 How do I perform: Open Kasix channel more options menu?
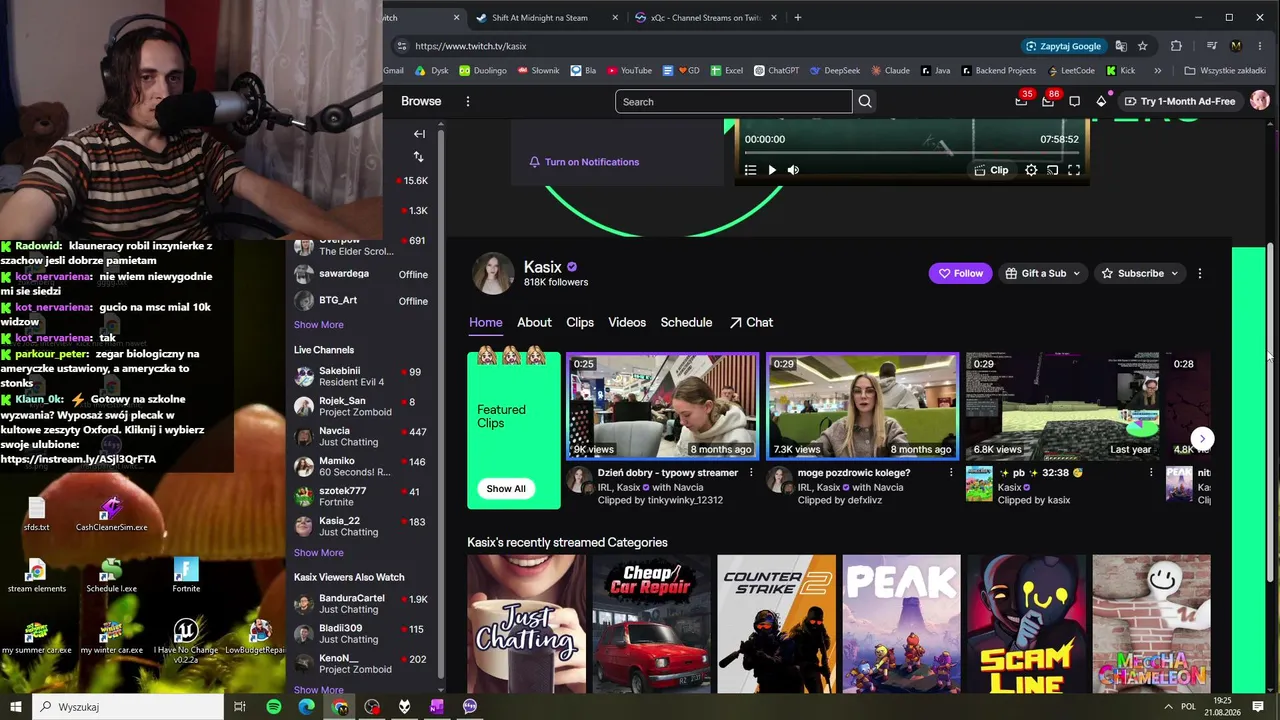click(x=1200, y=273)
